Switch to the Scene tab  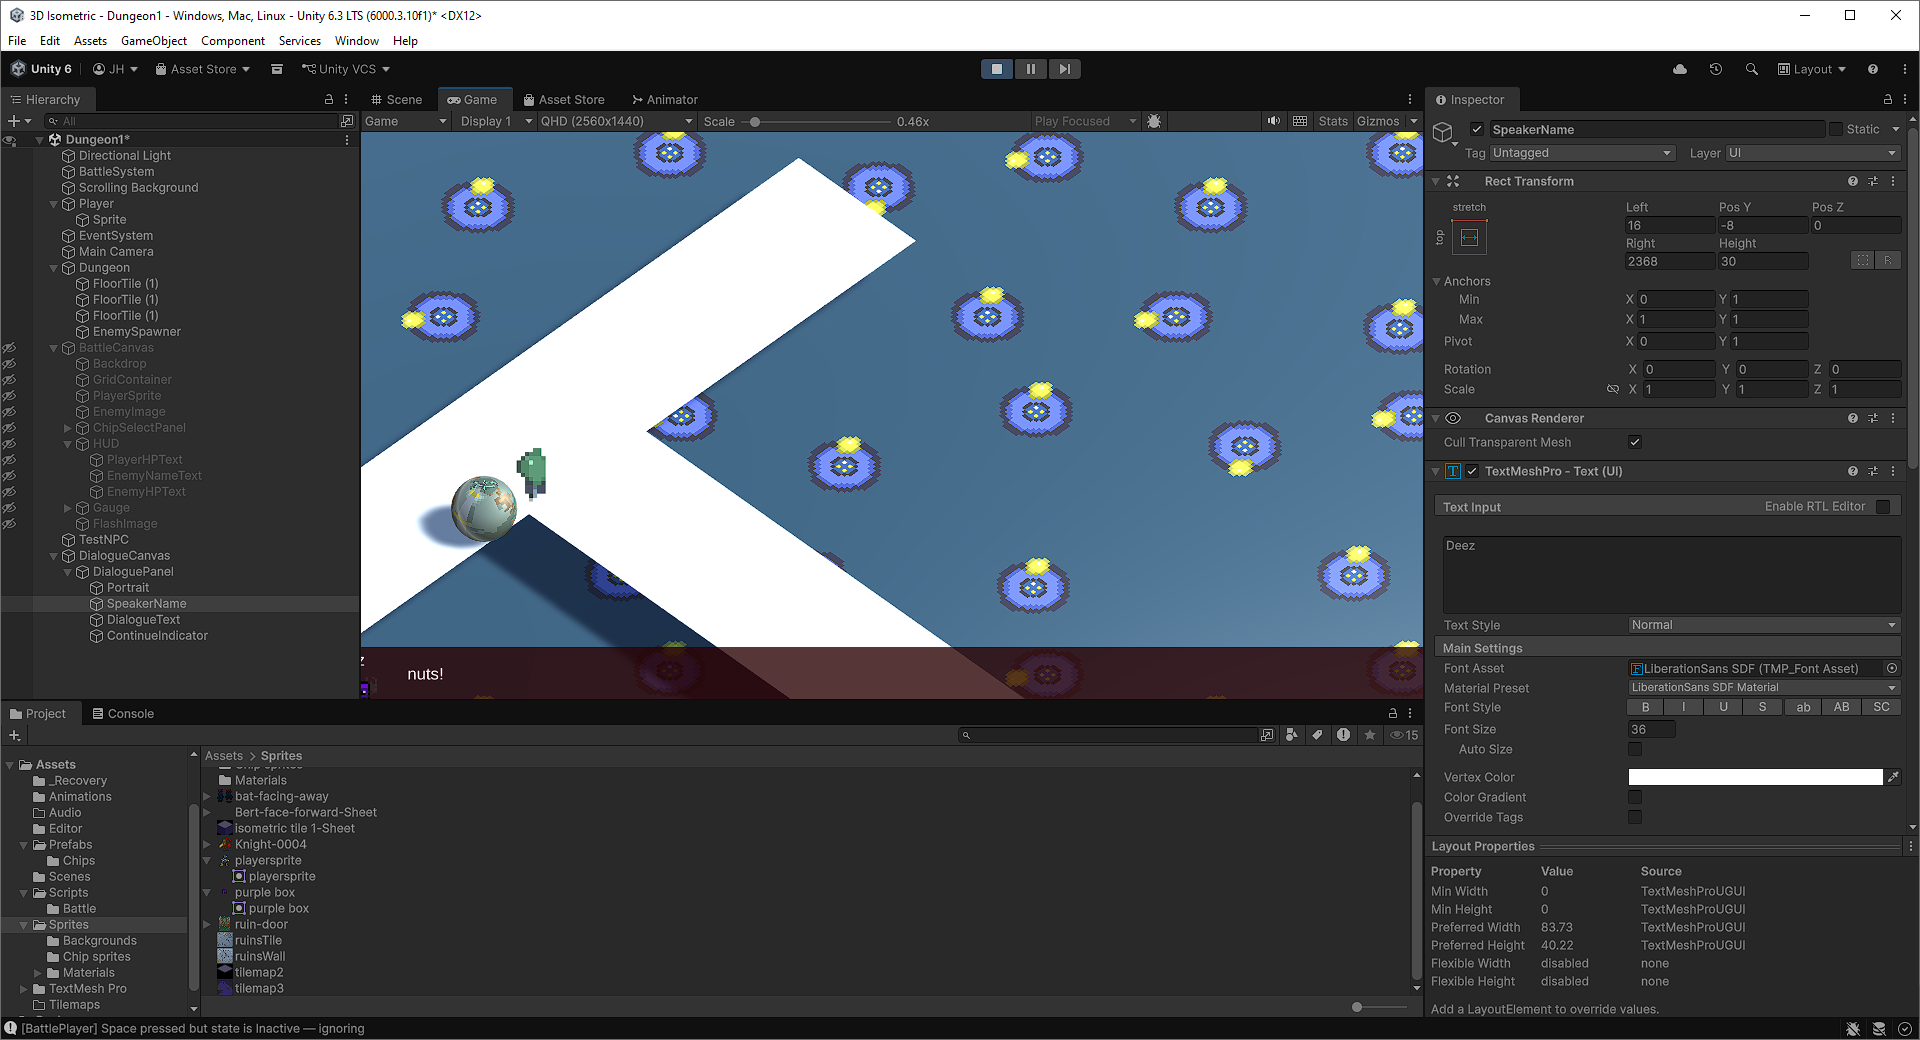(x=397, y=100)
